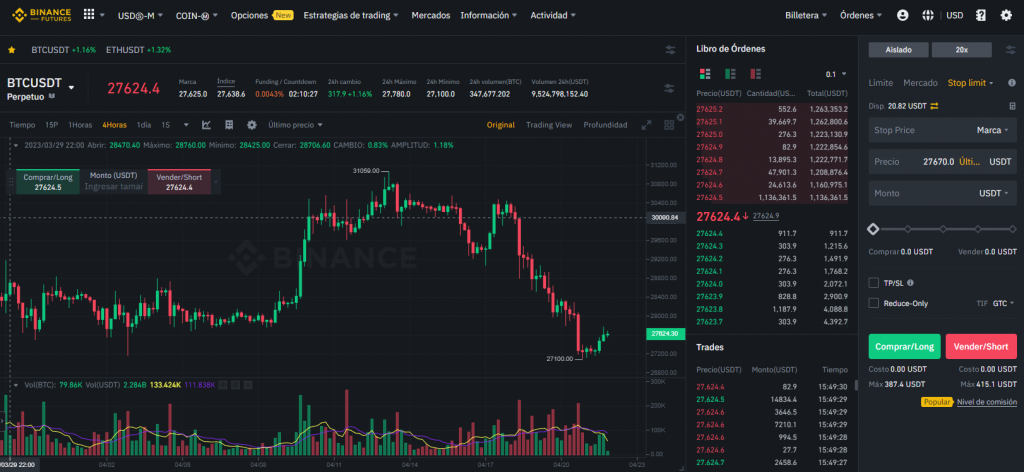The width and height of the screenshot is (1024, 472).
Task: Adjust leverage 20x button
Action: pos(961,50)
